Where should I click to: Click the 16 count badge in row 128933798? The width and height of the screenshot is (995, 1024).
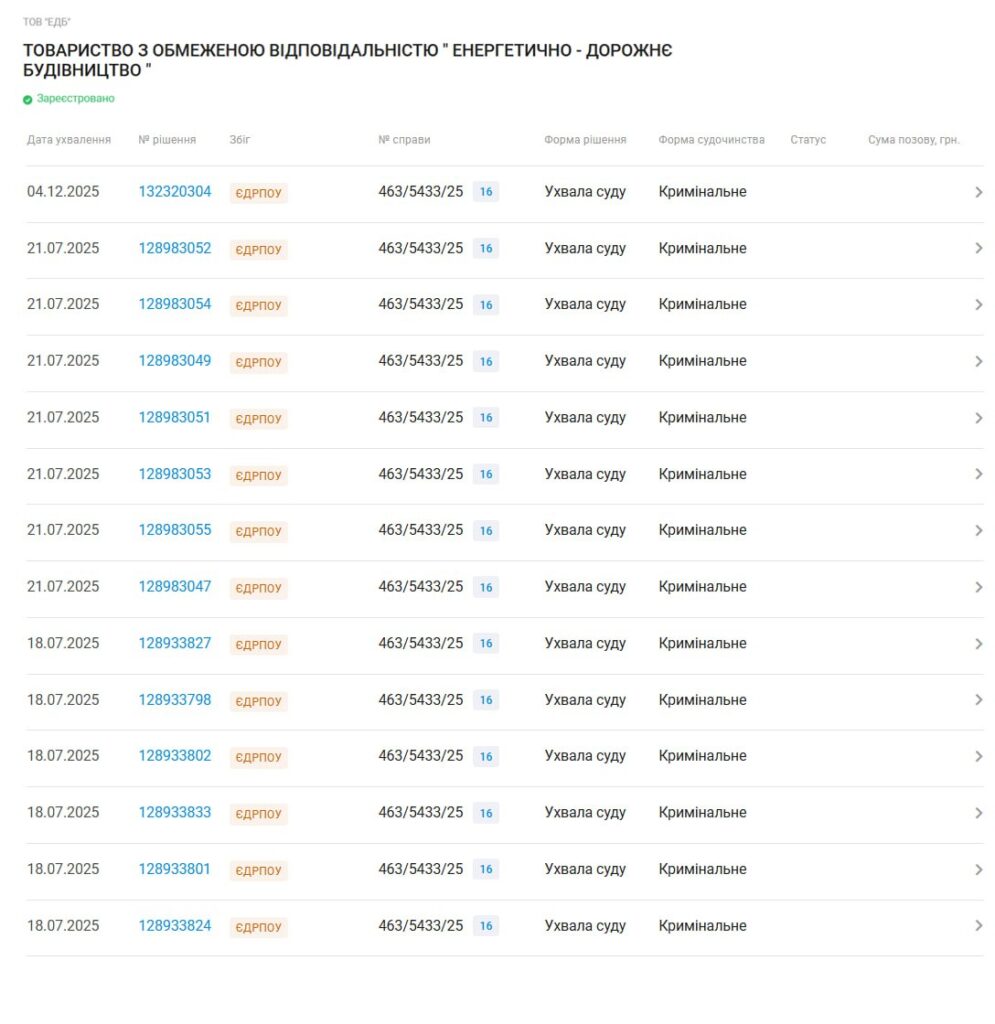point(486,700)
